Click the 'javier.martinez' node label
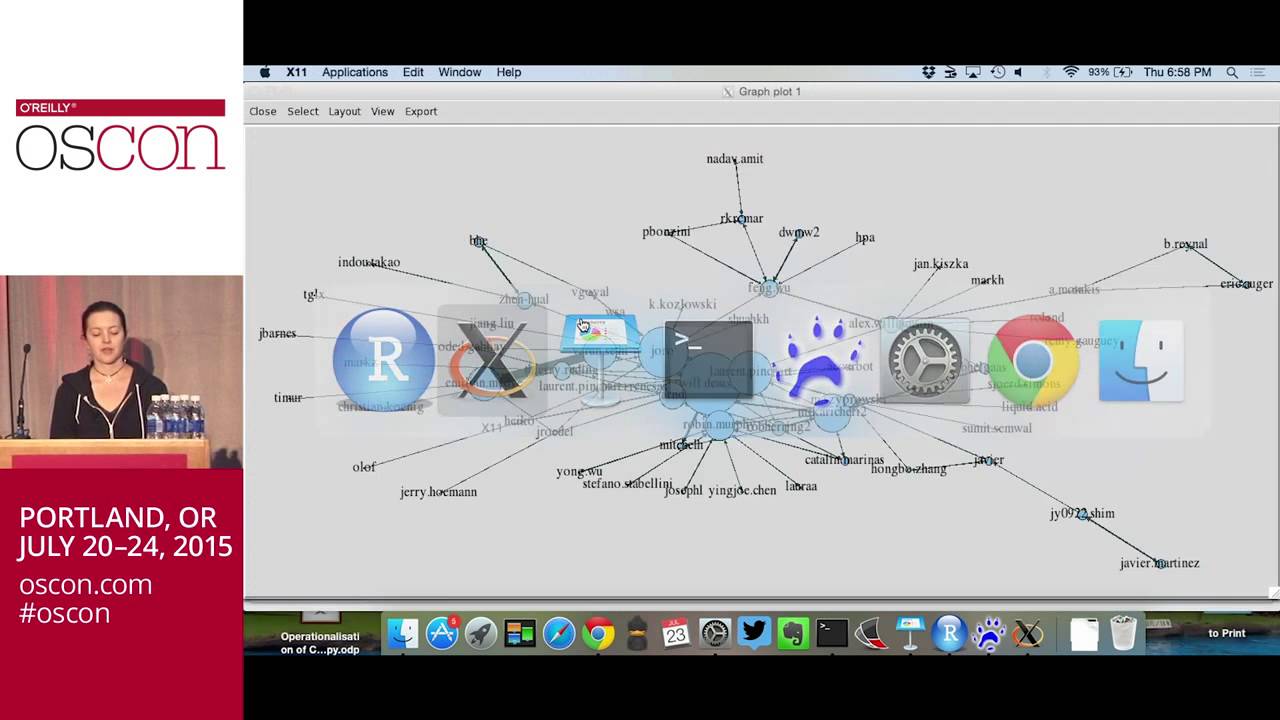Viewport: 1280px width, 720px height. point(1160,563)
